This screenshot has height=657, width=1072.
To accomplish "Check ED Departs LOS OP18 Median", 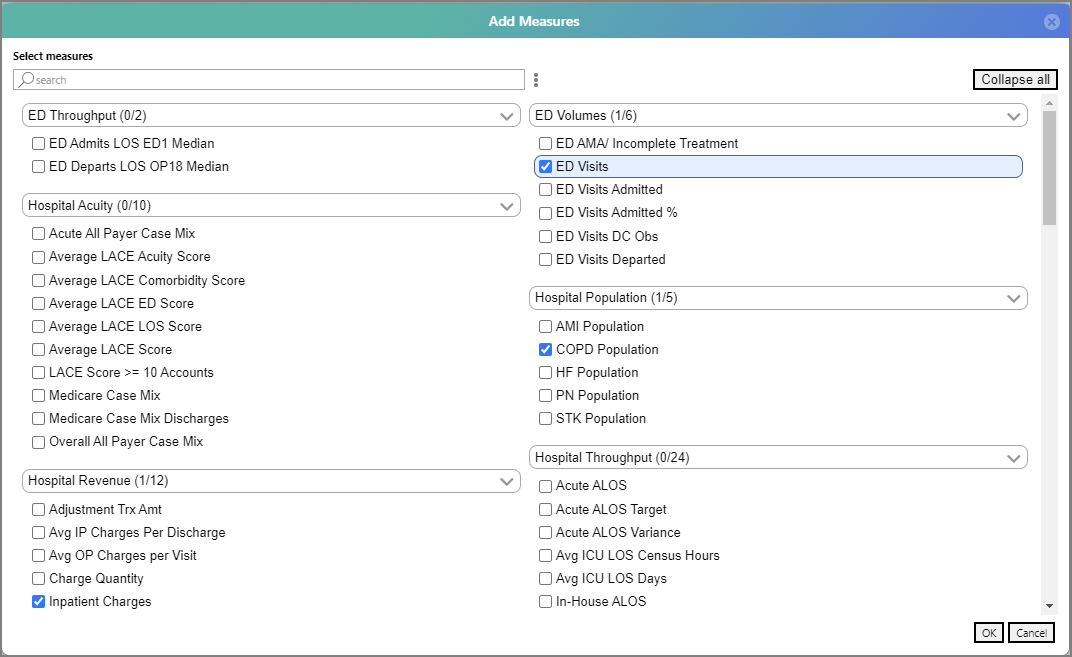I will coord(39,167).
